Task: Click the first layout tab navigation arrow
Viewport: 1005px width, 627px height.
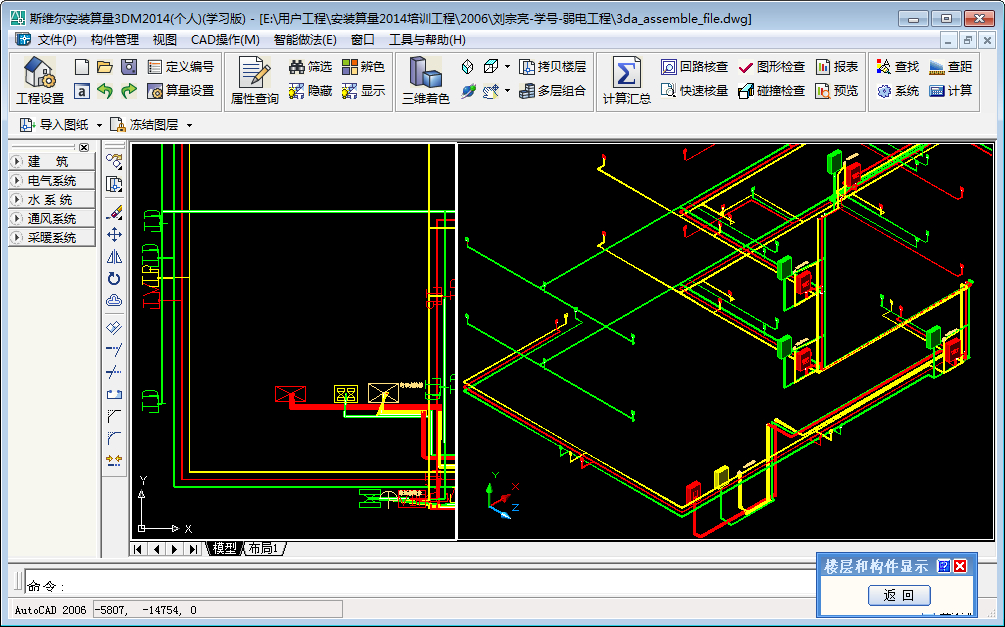Action: (138, 549)
